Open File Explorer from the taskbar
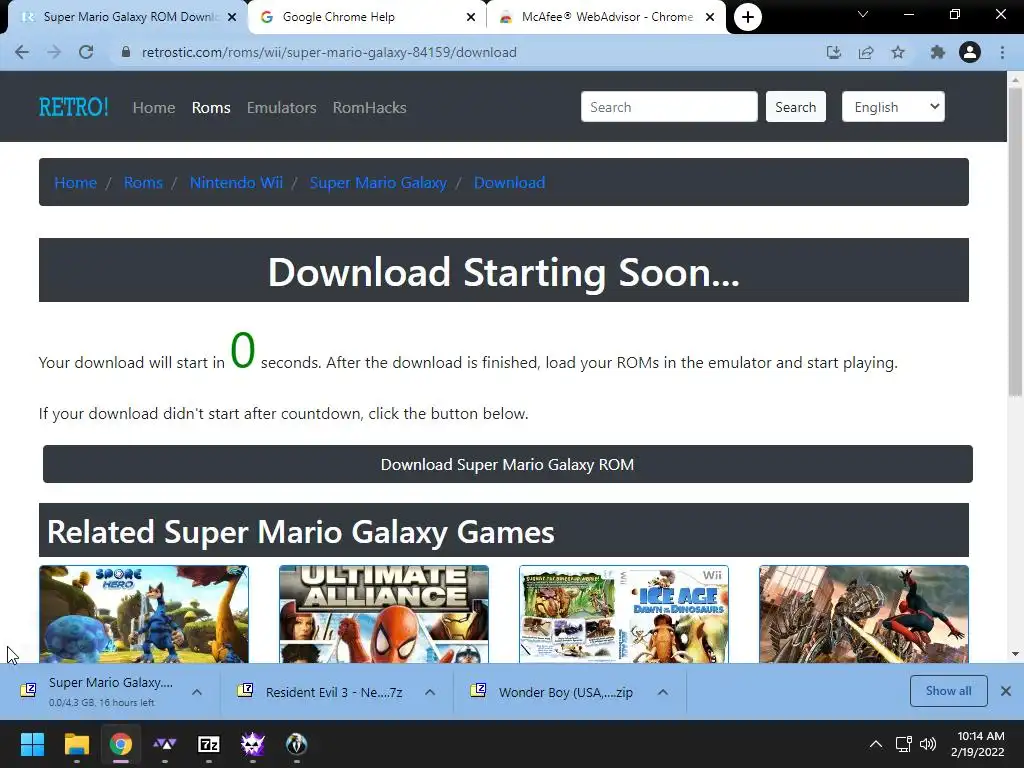The image size is (1024, 768). click(x=76, y=744)
